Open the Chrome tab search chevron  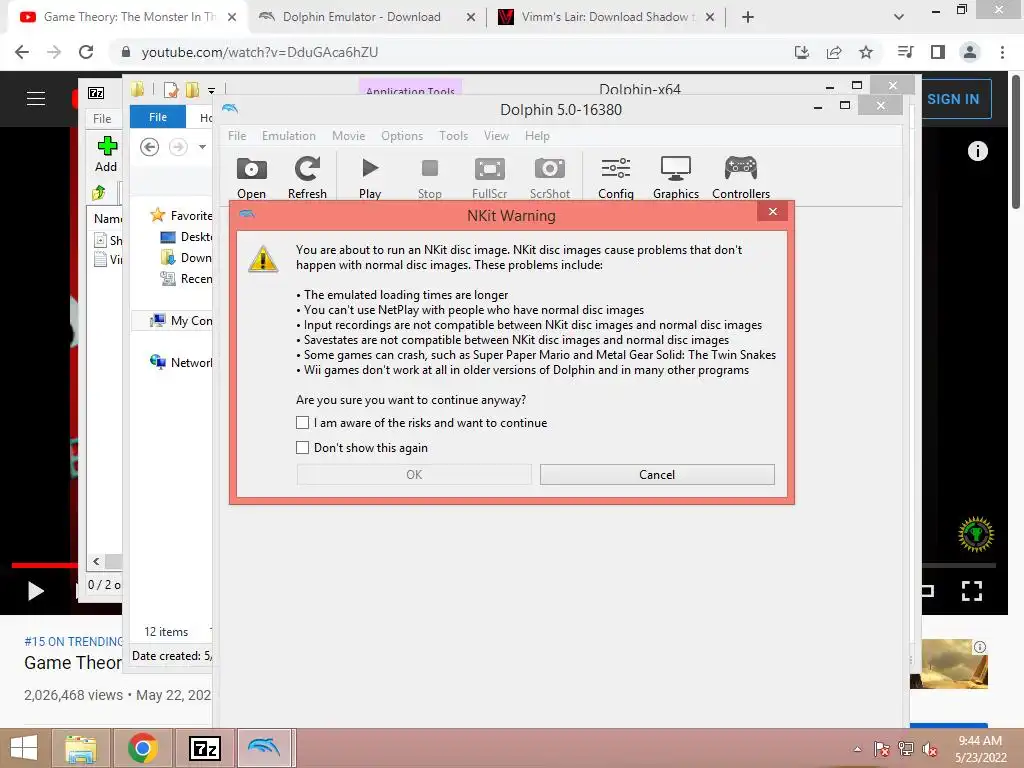899,16
